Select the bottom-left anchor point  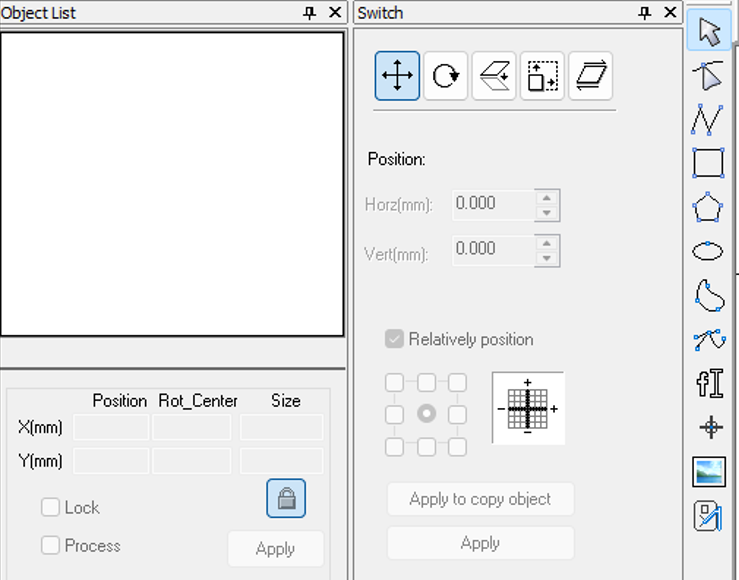pyautogui.click(x=394, y=447)
